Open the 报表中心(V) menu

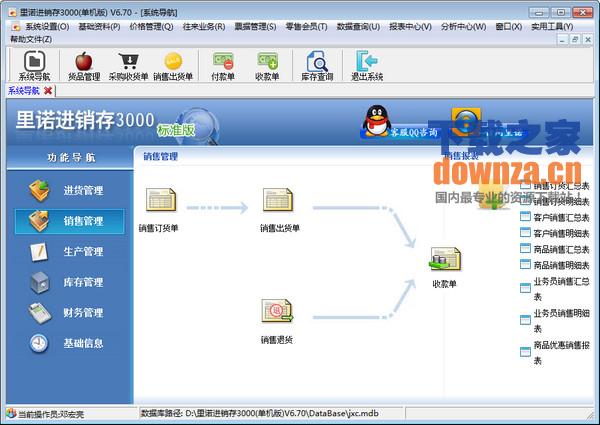tap(410, 26)
